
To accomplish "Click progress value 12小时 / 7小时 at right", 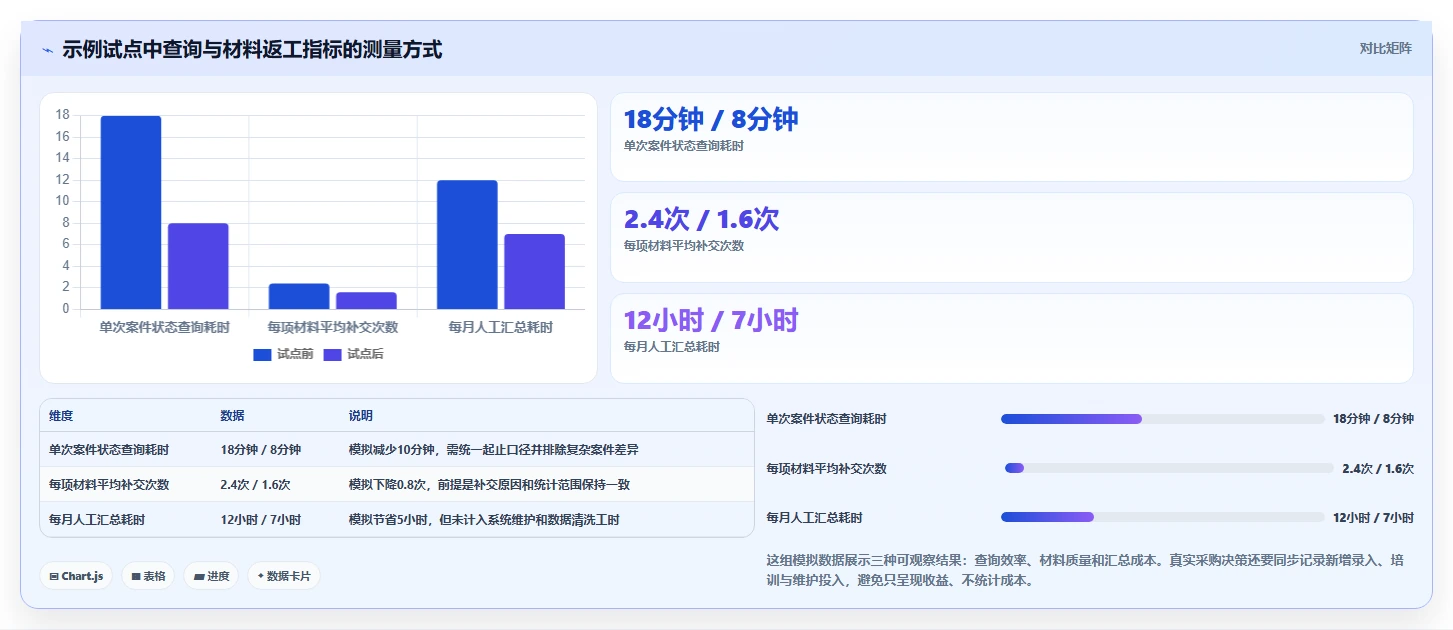I will point(1373,517).
